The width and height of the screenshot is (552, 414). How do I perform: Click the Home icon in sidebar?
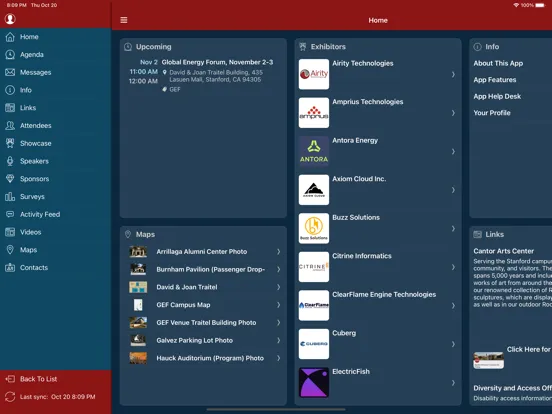(10, 37)
